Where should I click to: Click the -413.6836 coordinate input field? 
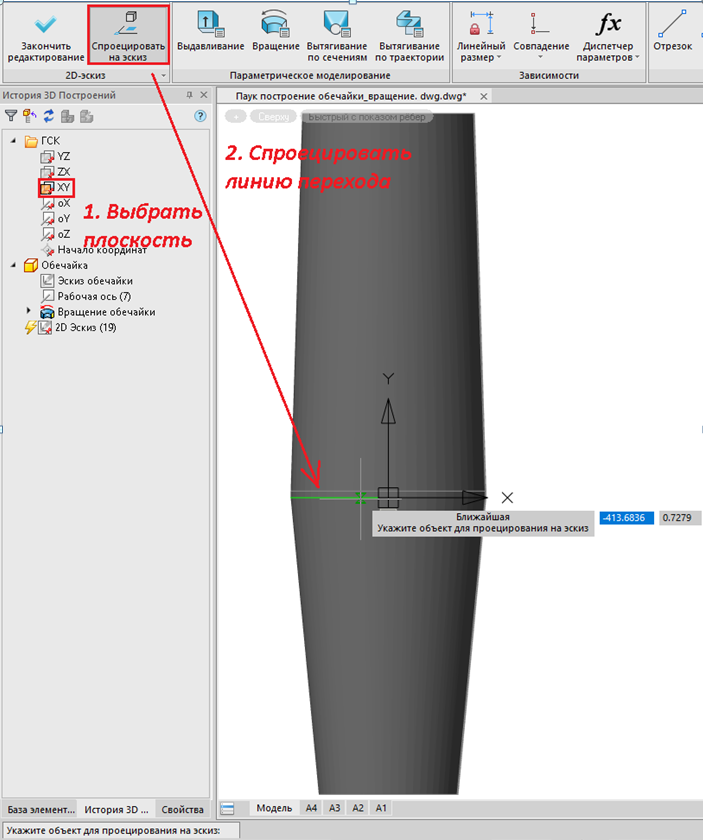click(627, 518)
